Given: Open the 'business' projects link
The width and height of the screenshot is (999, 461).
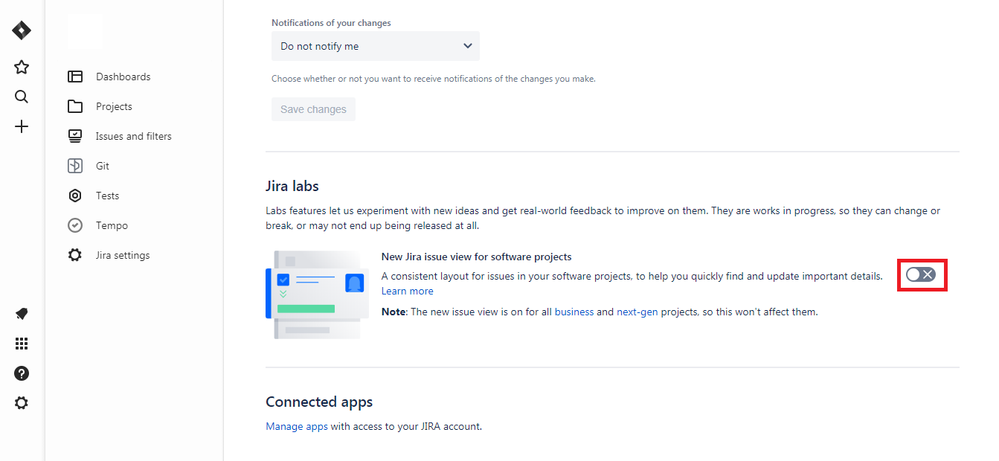Looking at the screenshot, I should [574, 312].
